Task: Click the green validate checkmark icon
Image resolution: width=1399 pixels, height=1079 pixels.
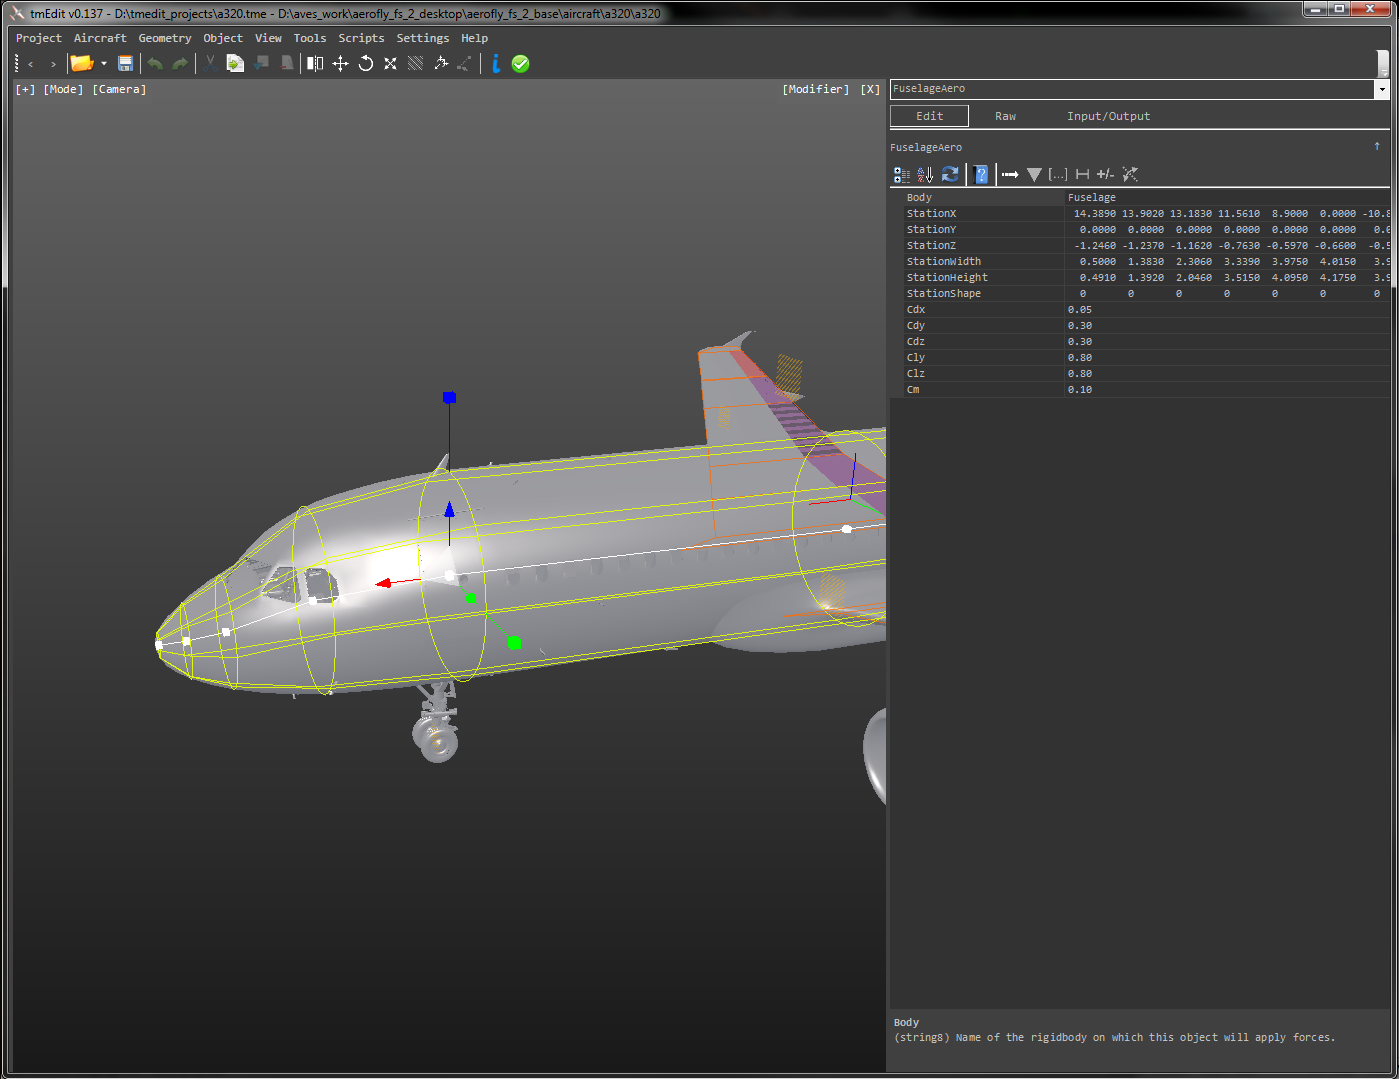Action: tap(520, 63)
